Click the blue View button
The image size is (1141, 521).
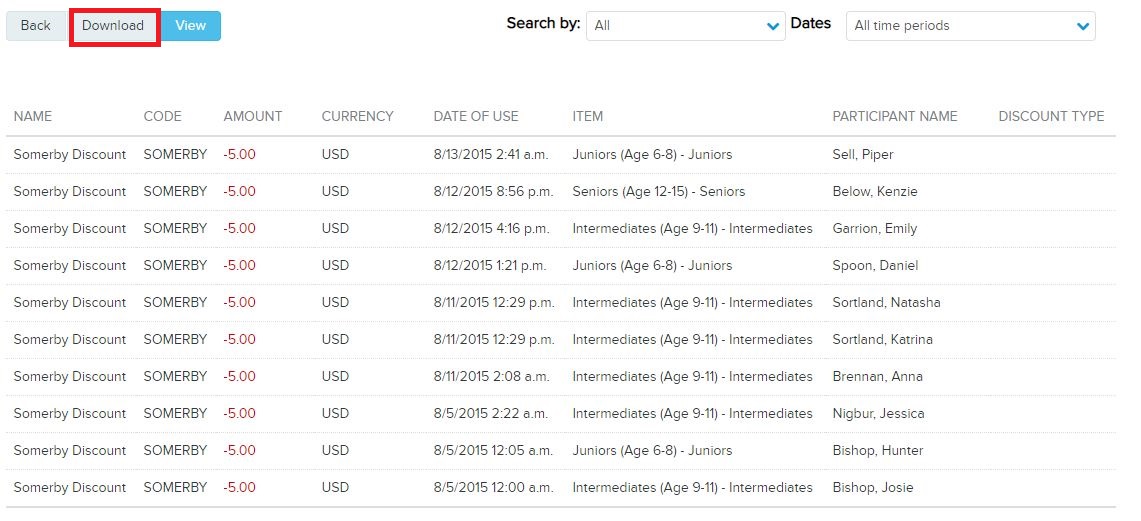coord(191,25)
